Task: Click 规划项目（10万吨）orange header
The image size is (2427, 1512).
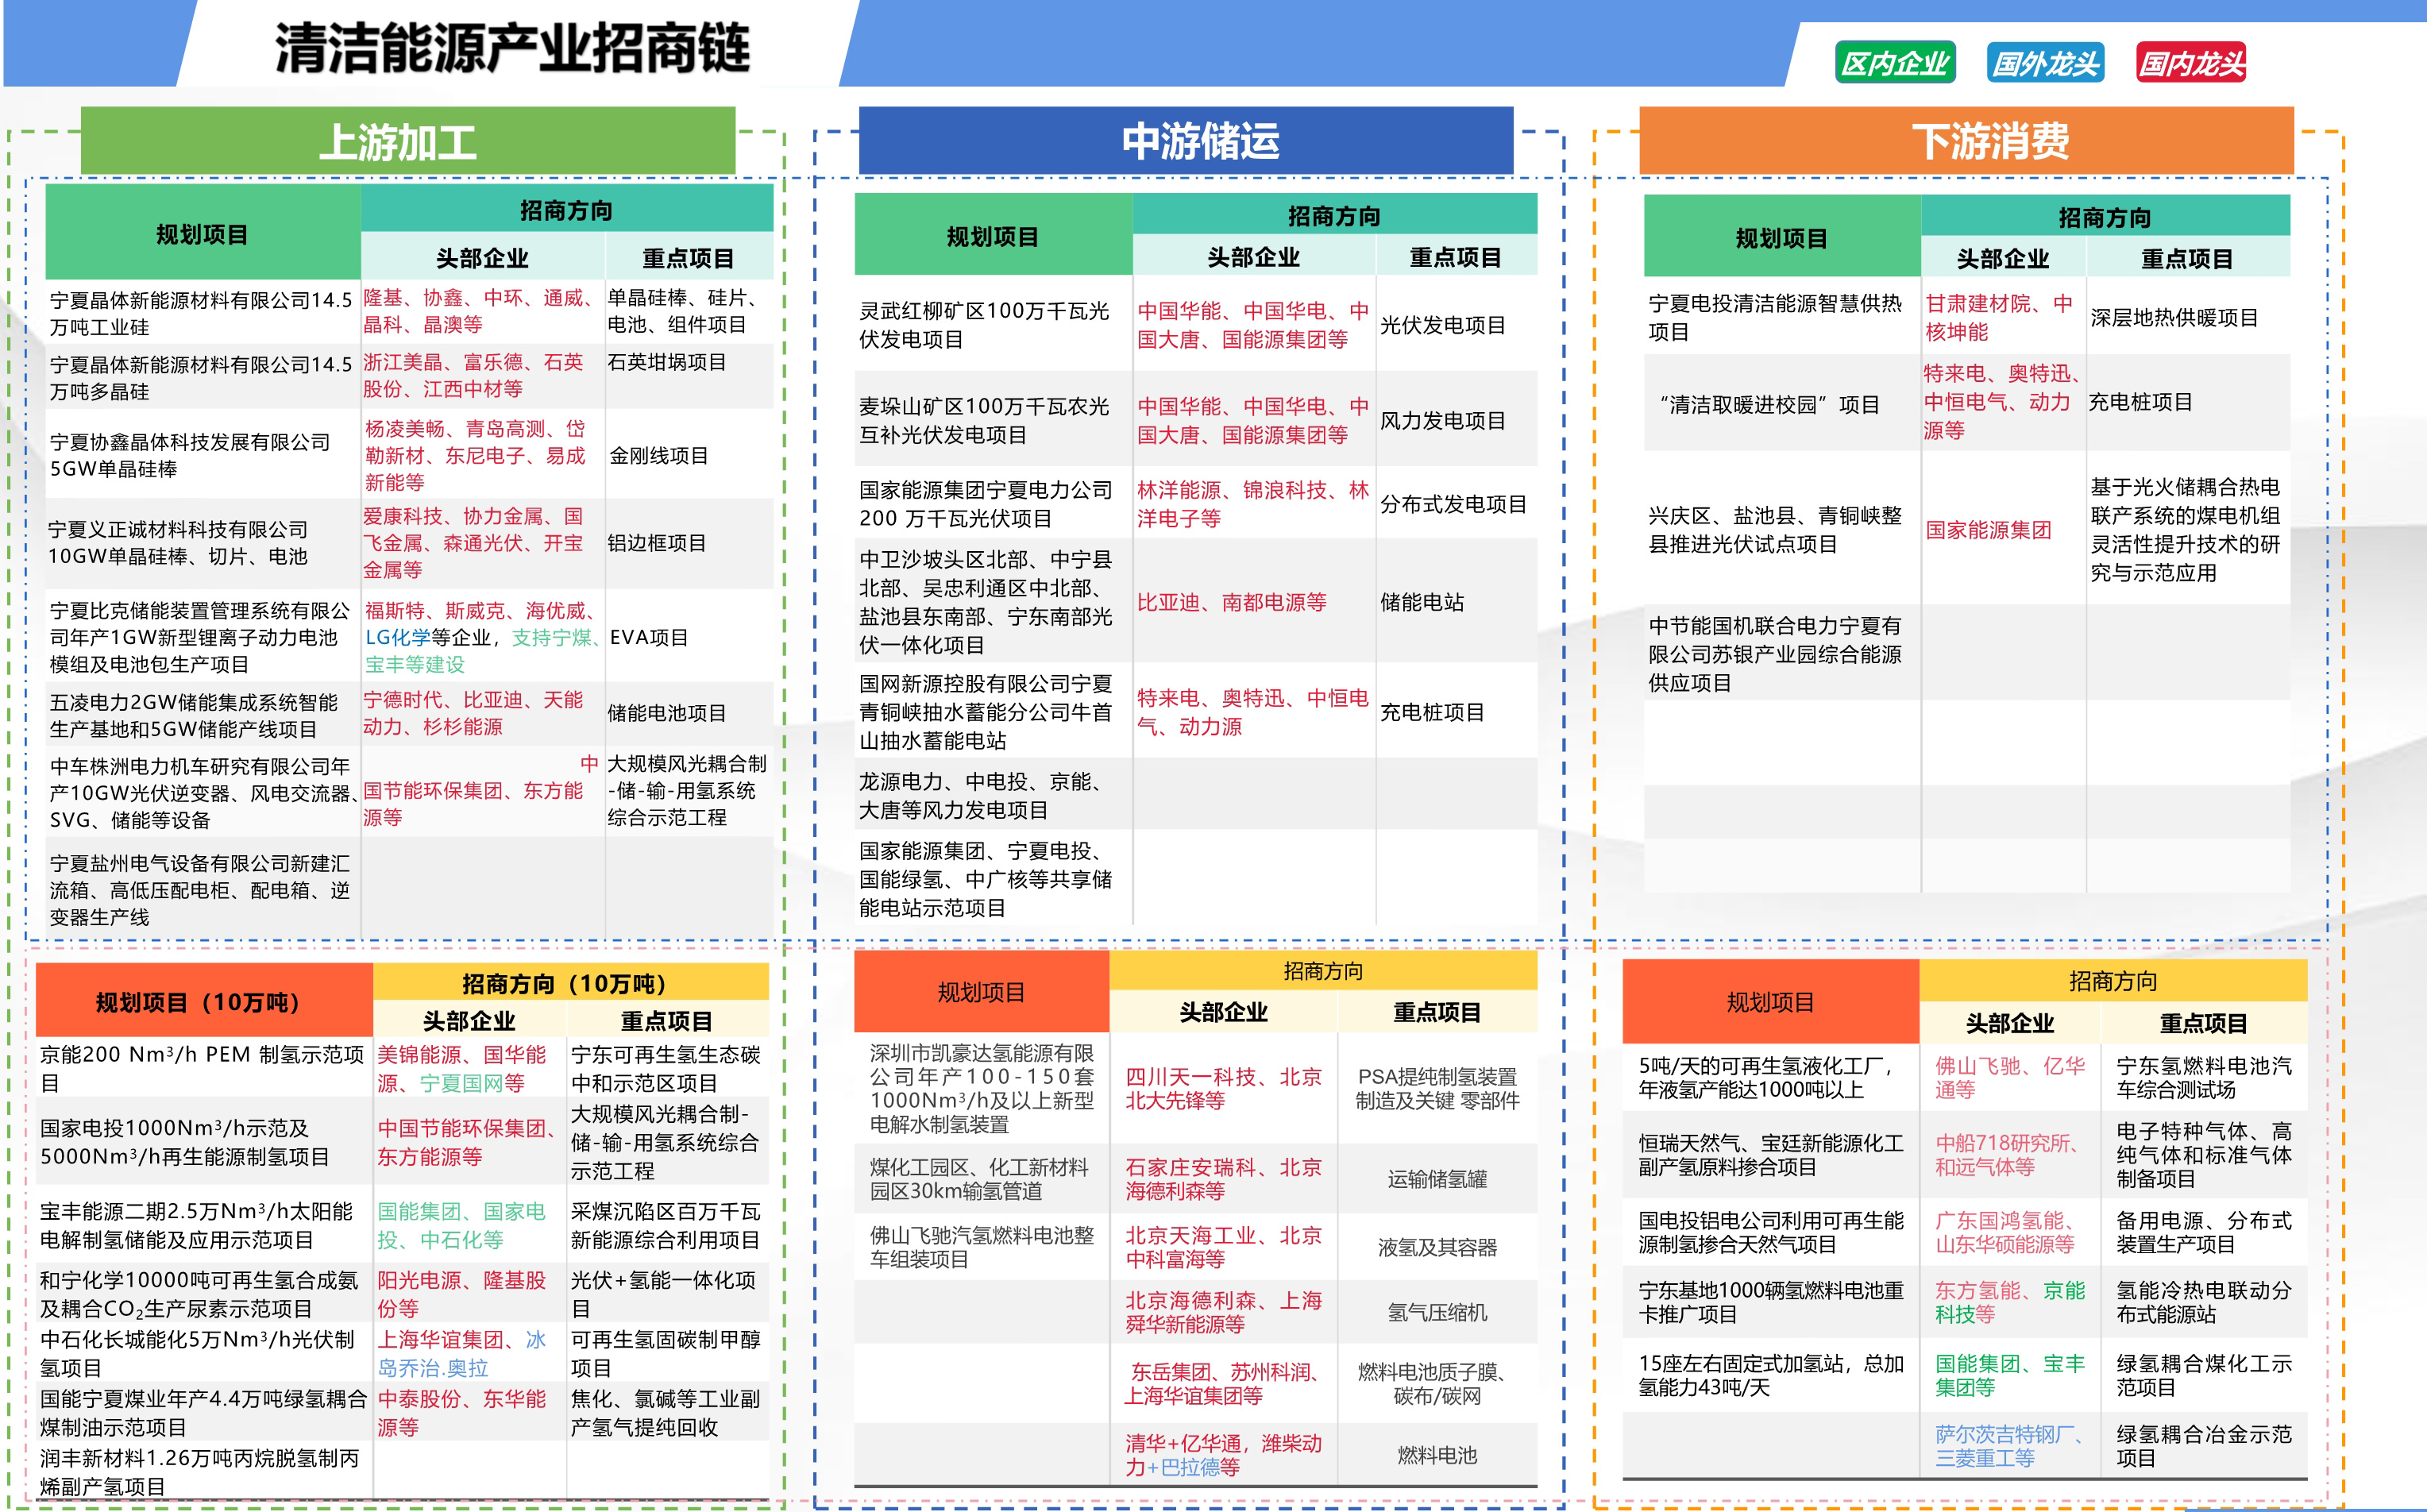Action: pyautogui.click(x=204, y=1001)
